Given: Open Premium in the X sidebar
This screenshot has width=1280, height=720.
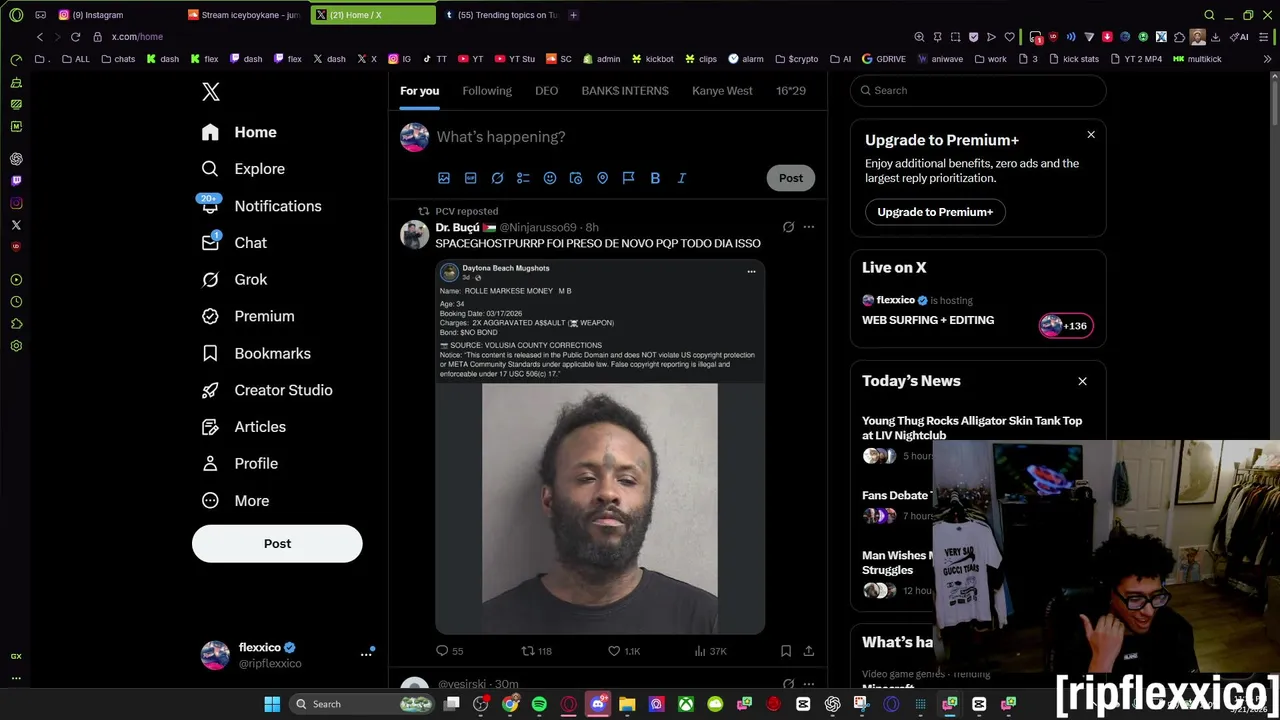Looking at the screenshot, I should pyautogui.click(x=248, y=316).
